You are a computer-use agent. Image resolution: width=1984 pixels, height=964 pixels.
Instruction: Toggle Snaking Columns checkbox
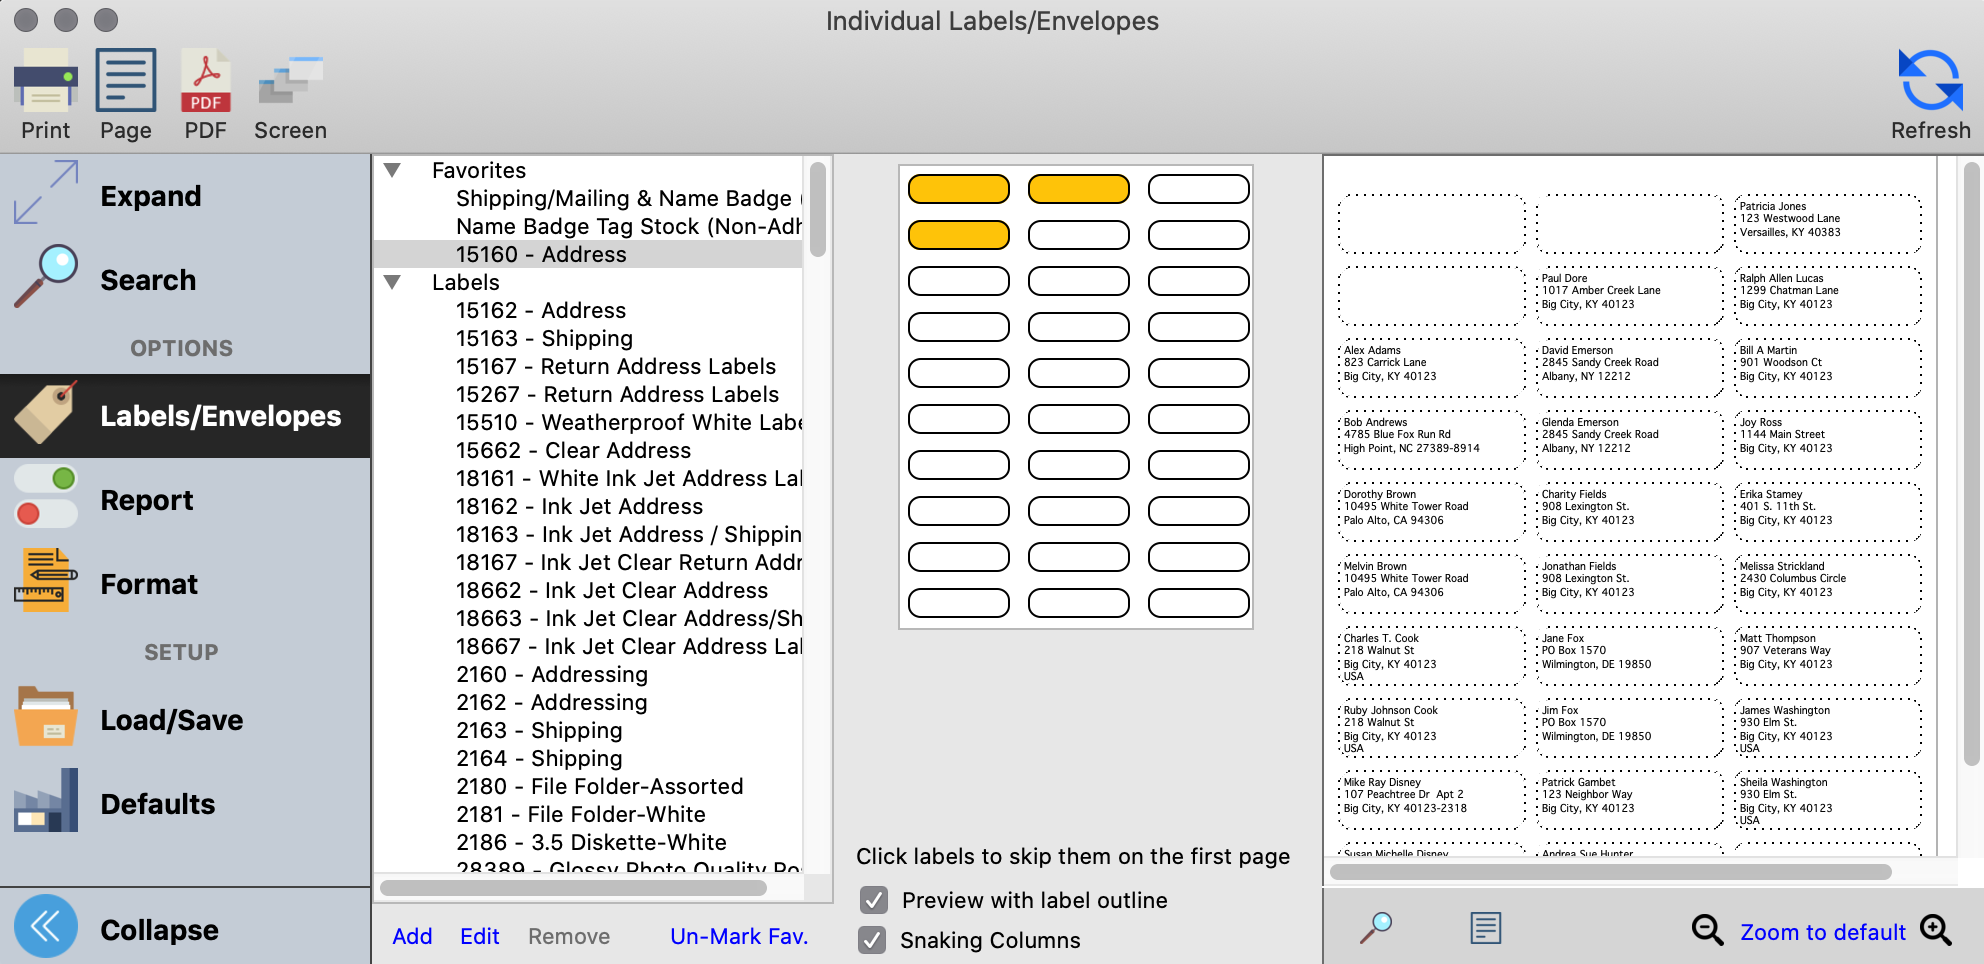pyautogui.click(x=873, y=940)
